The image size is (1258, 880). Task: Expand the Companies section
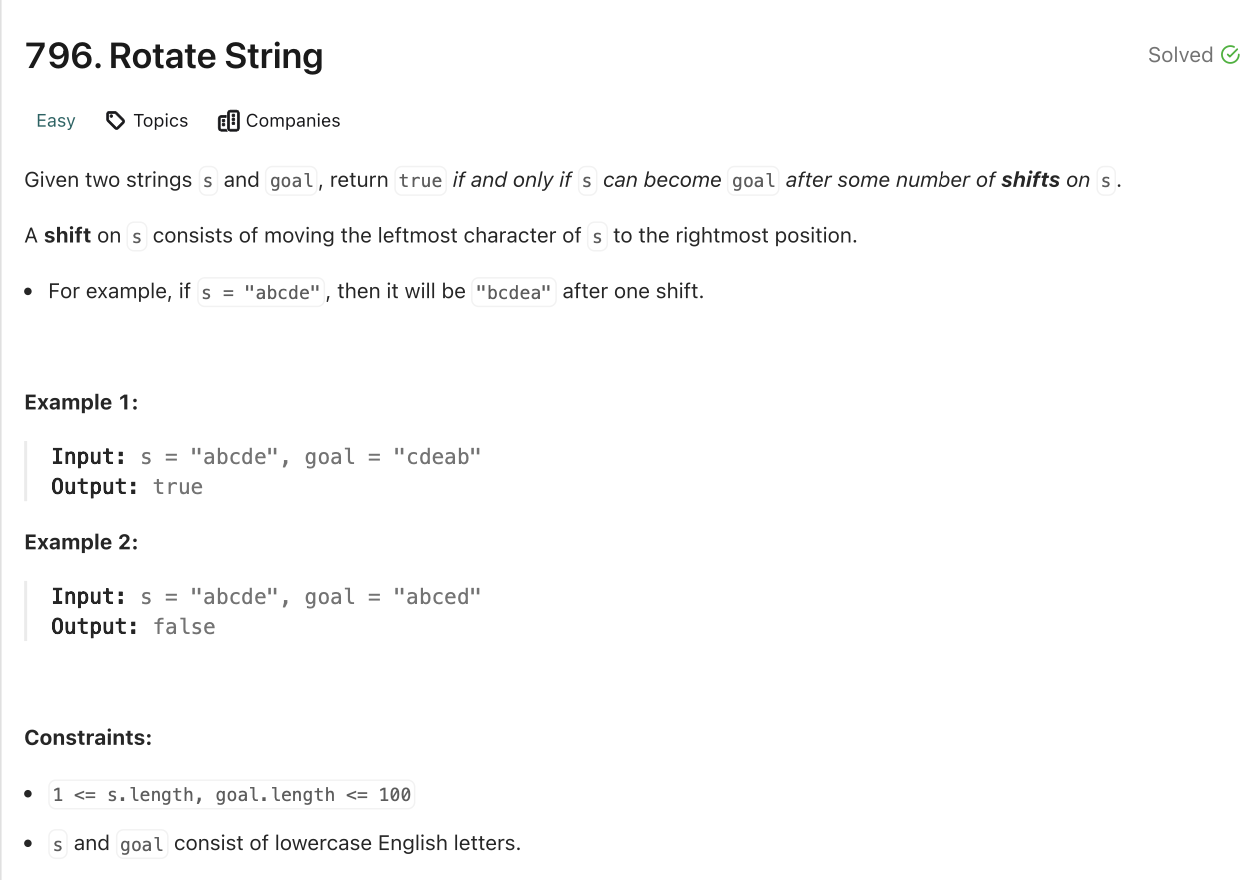point(291,120)
